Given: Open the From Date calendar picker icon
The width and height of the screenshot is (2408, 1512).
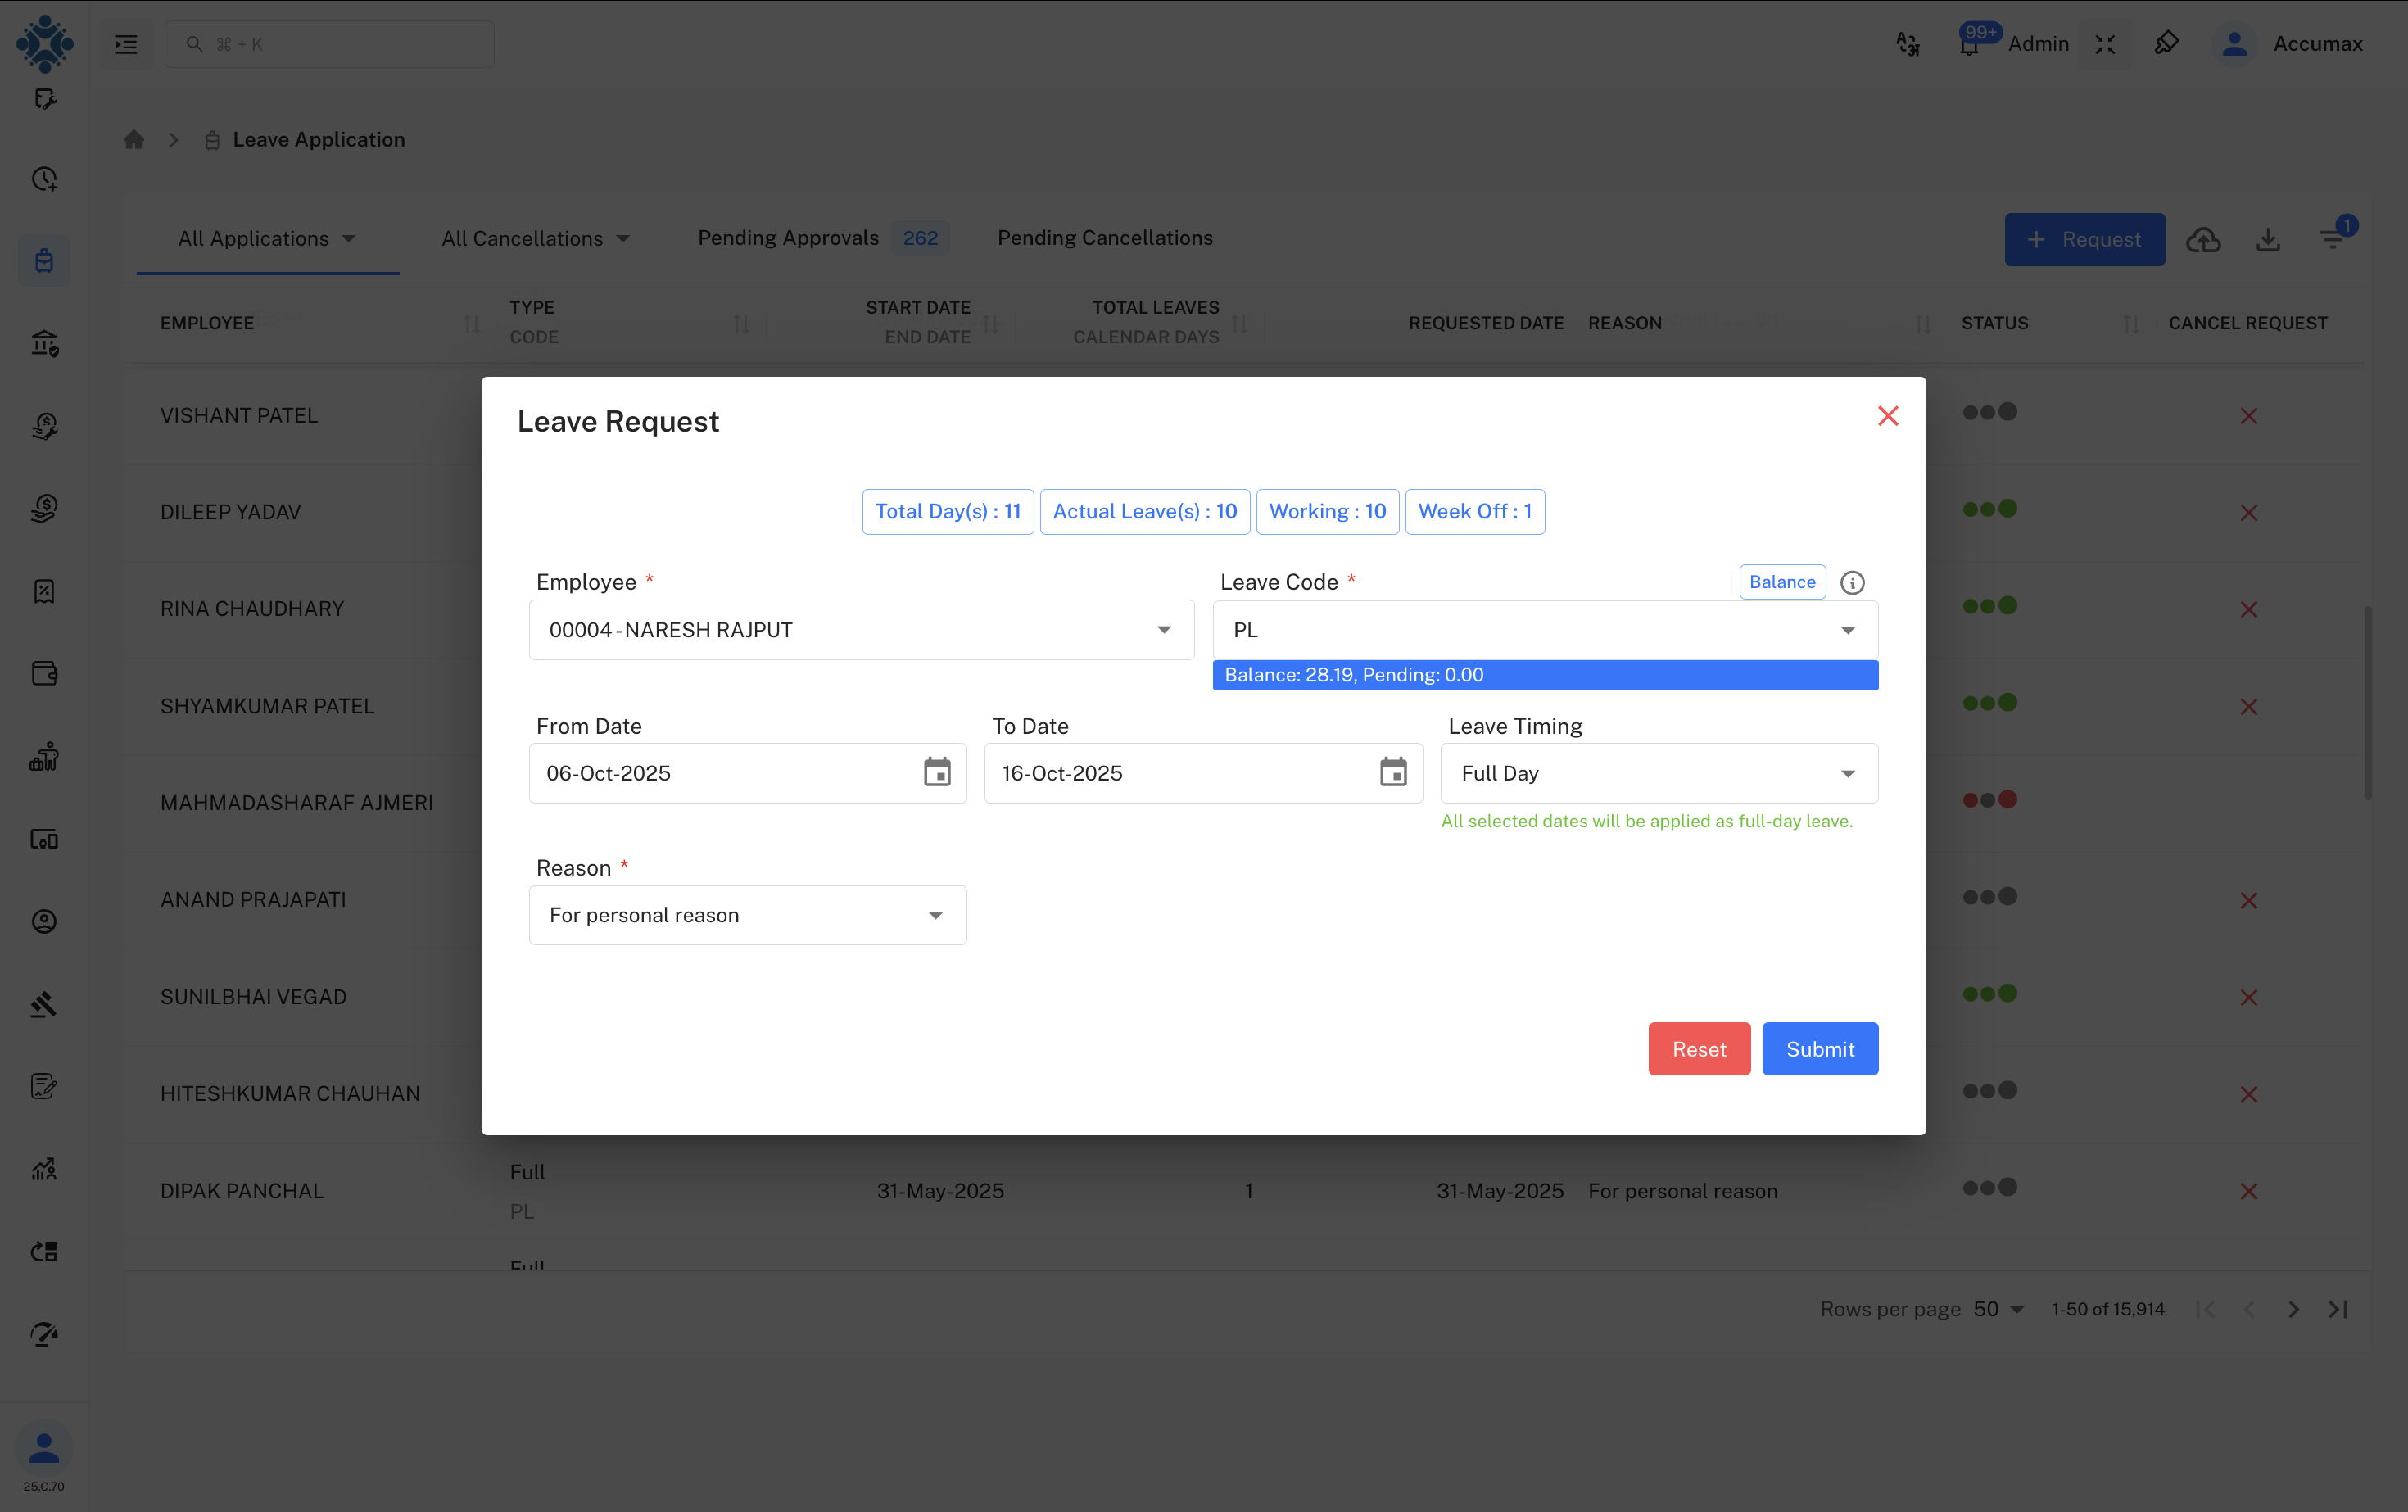Looking at the screenshot, I should point(937,772).
